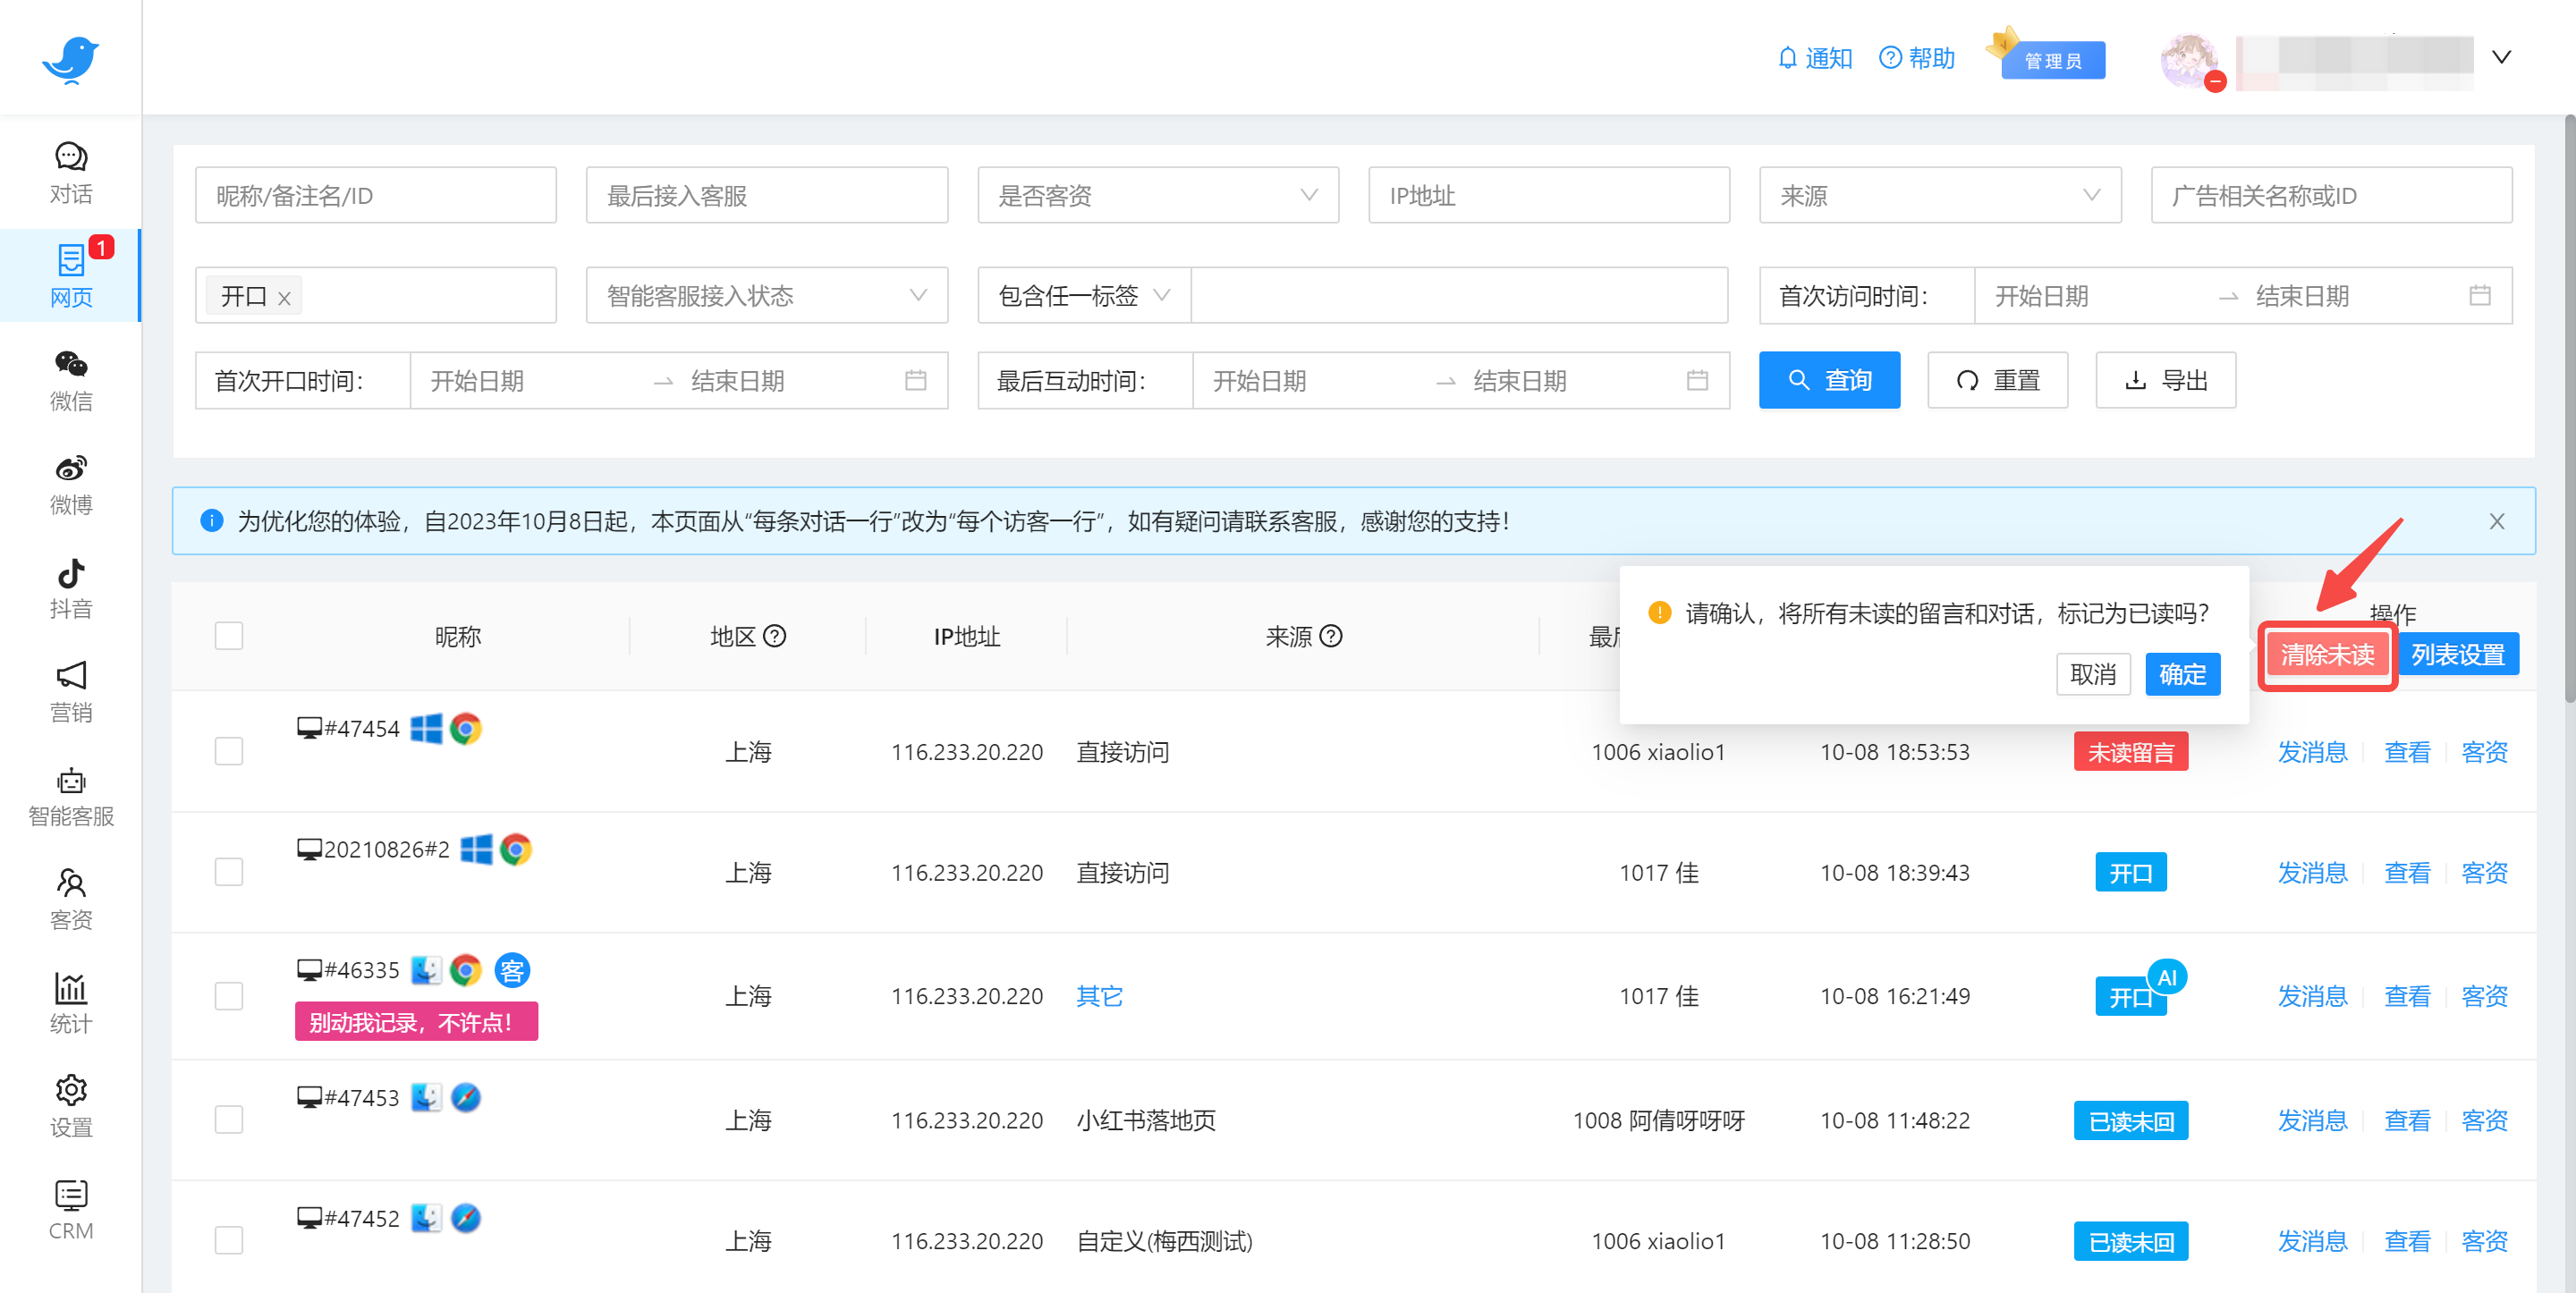Switch to the 抖音 channel

point(70,587)
